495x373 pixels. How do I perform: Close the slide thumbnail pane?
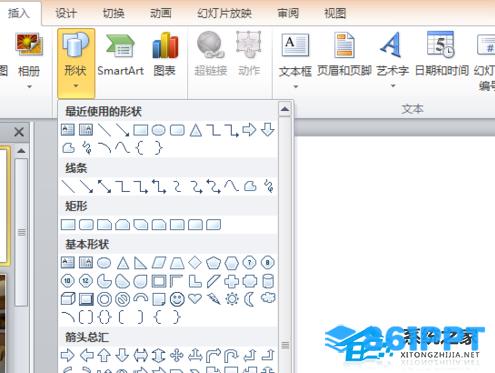click(x=19, y=132)
